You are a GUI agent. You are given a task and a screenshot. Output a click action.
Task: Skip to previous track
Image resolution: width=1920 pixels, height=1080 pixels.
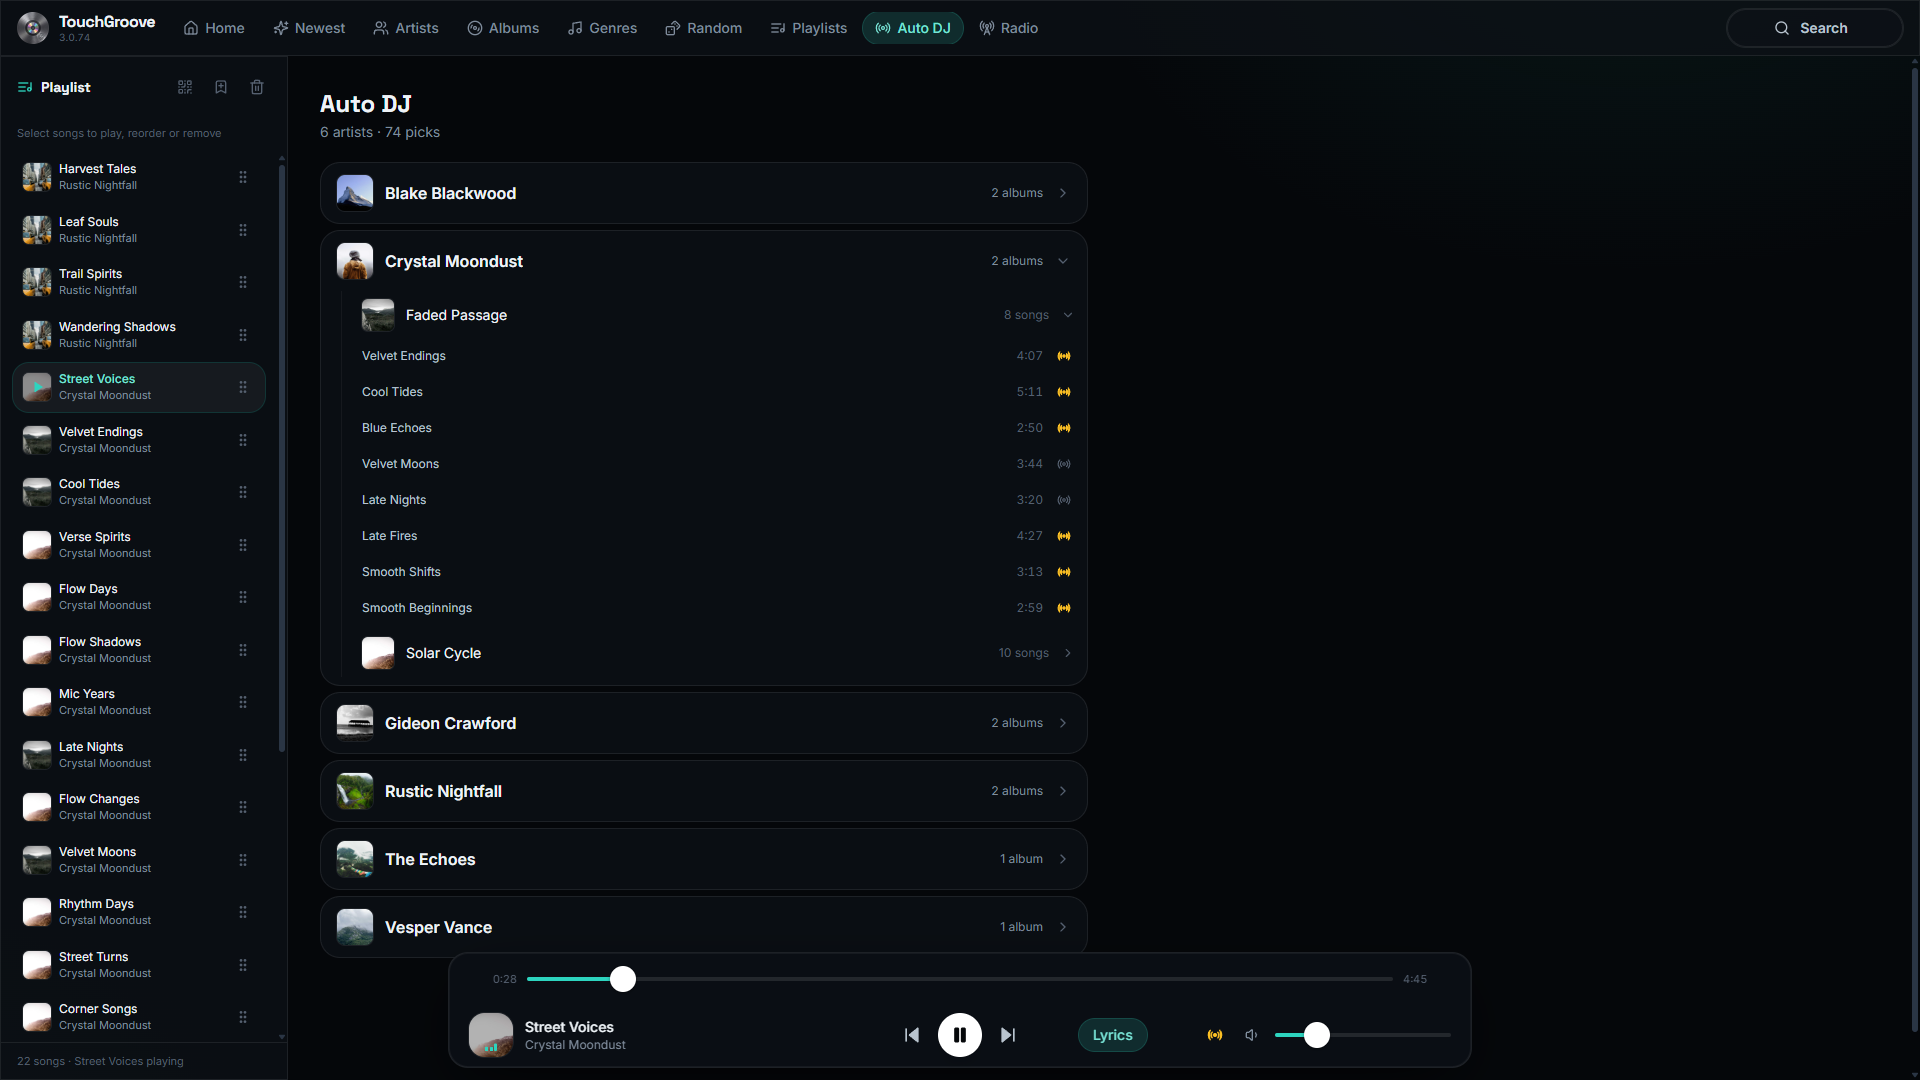pyautogui.click(x=912, y=1035)
